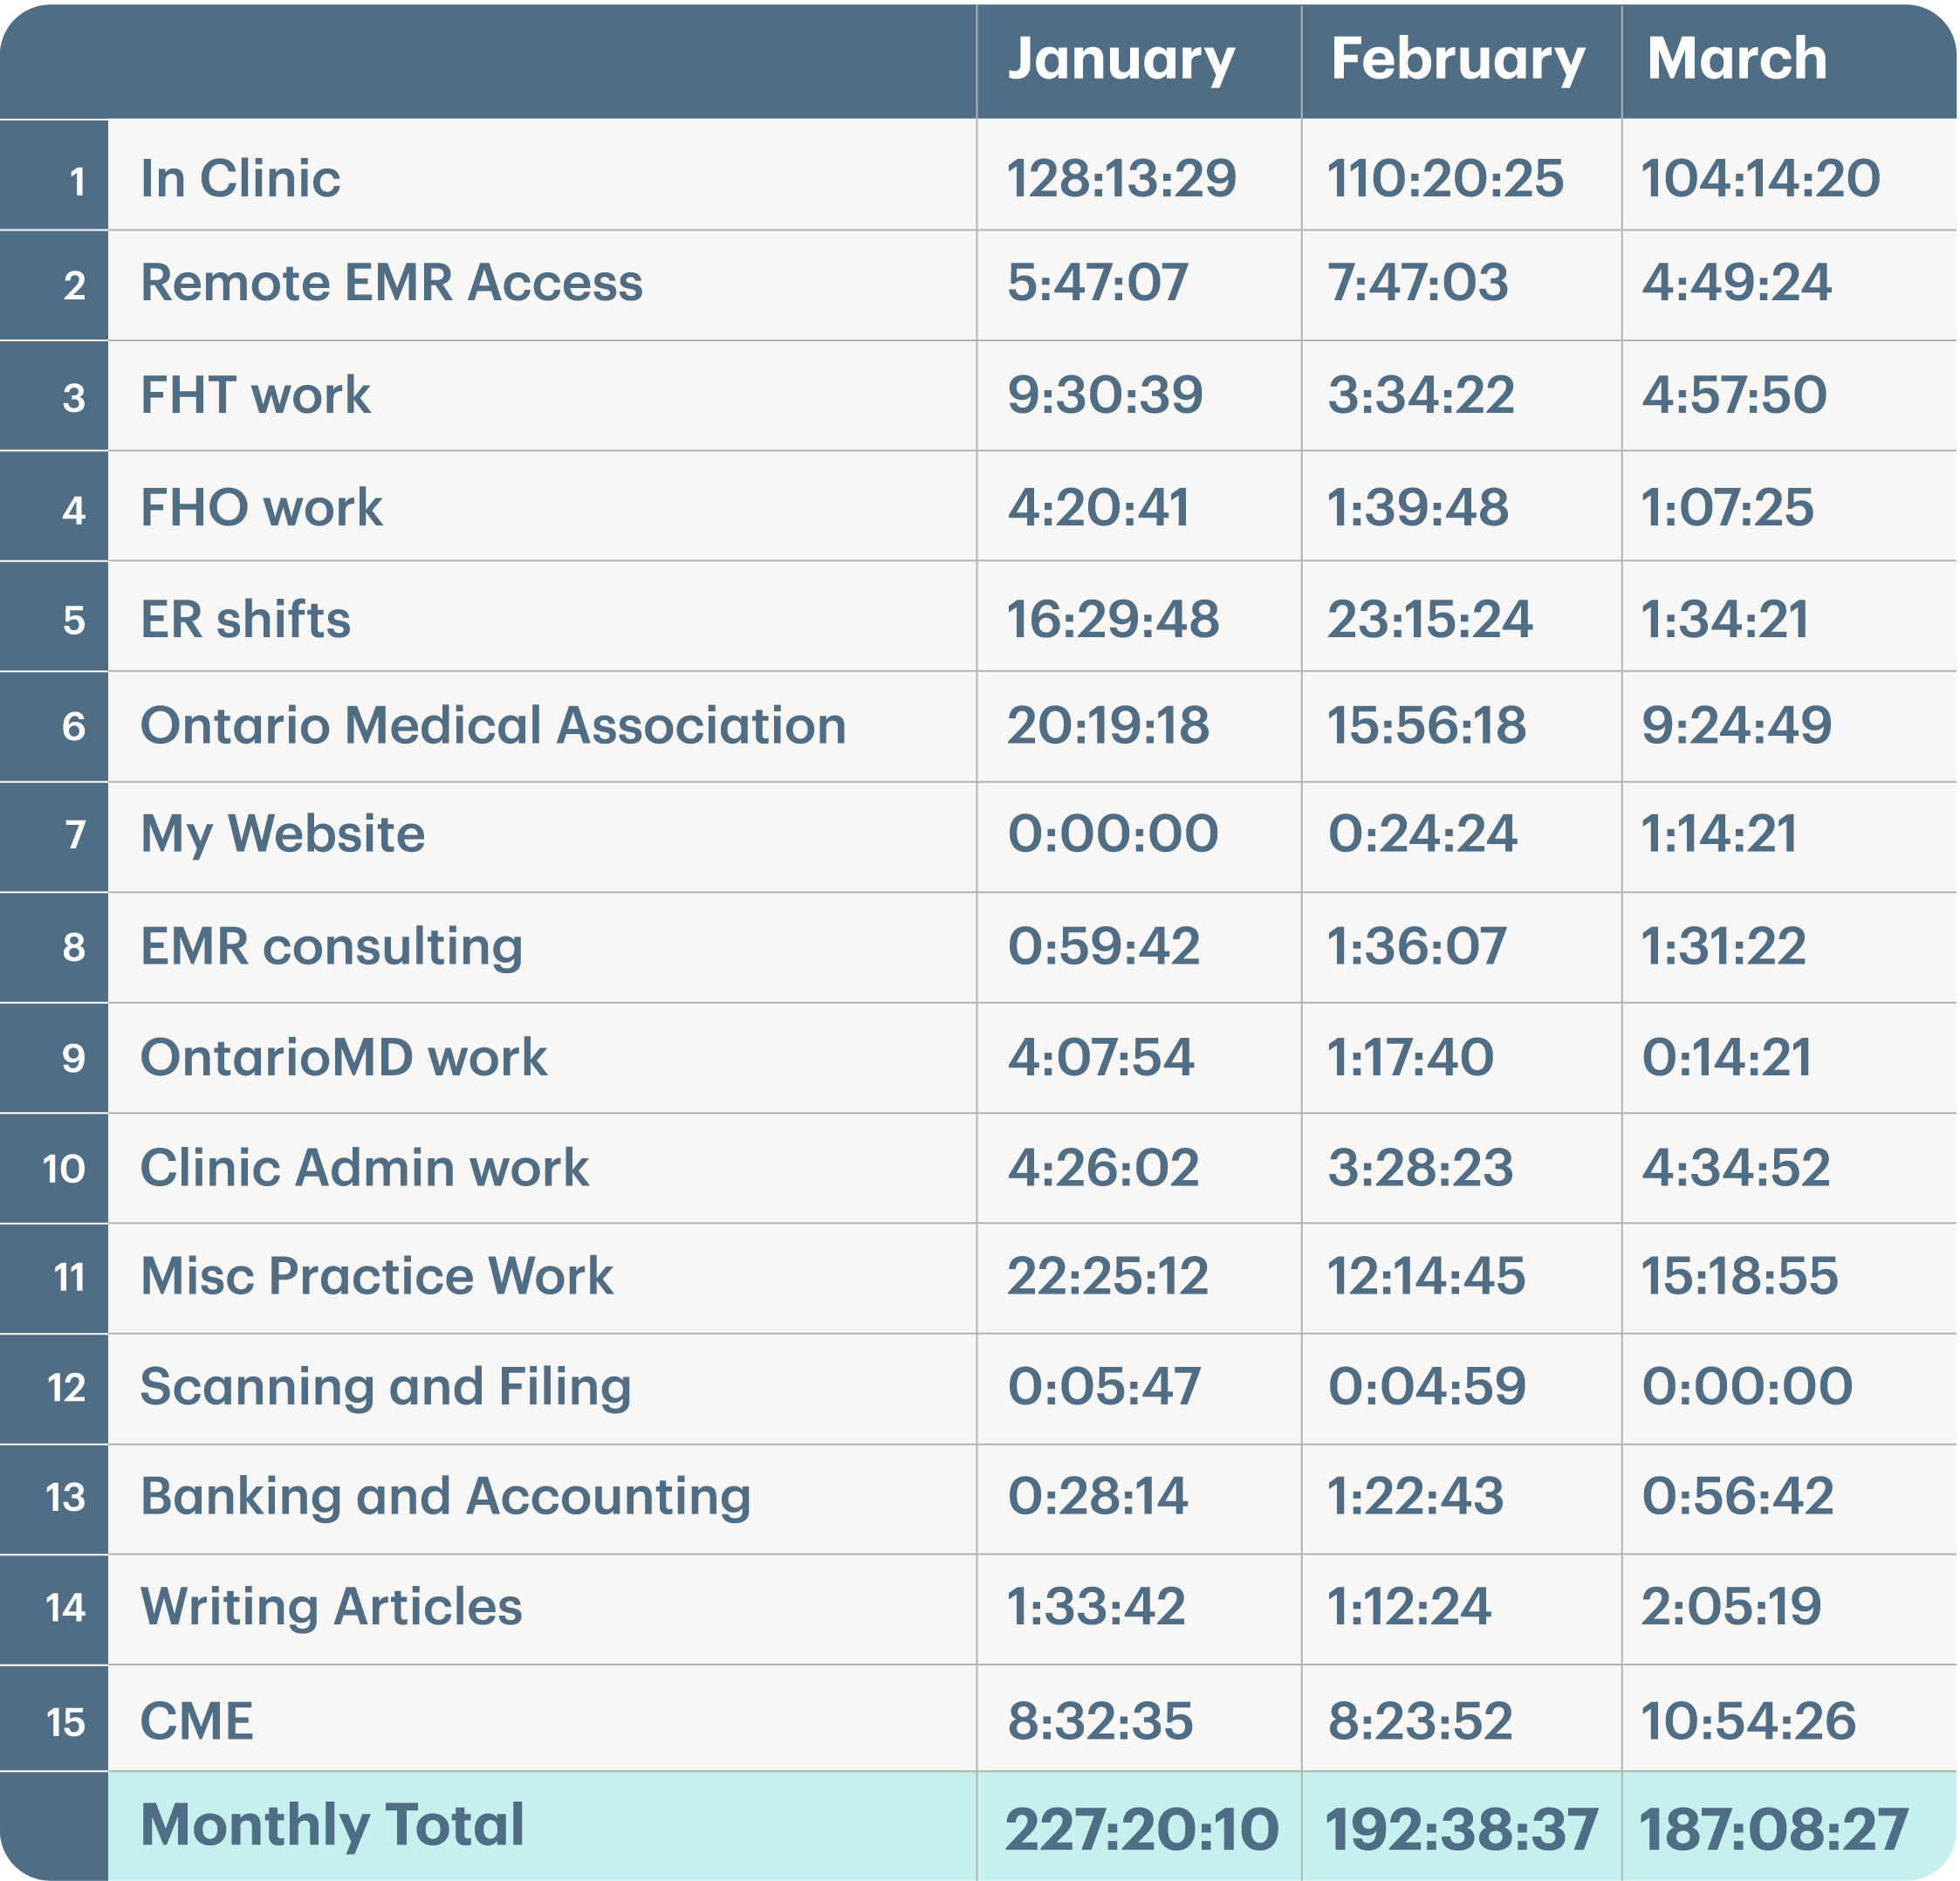
Task: Select the Monthly Total label
Action: pos(332,1824)
